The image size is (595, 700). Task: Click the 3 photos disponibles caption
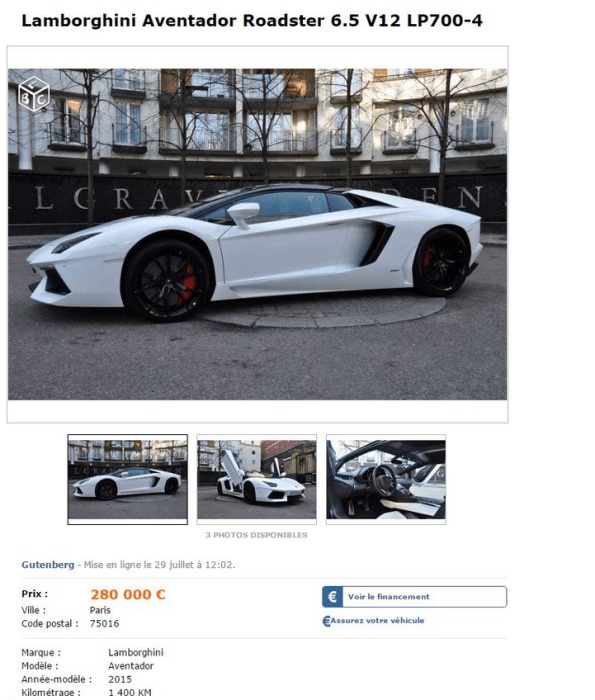257,535
